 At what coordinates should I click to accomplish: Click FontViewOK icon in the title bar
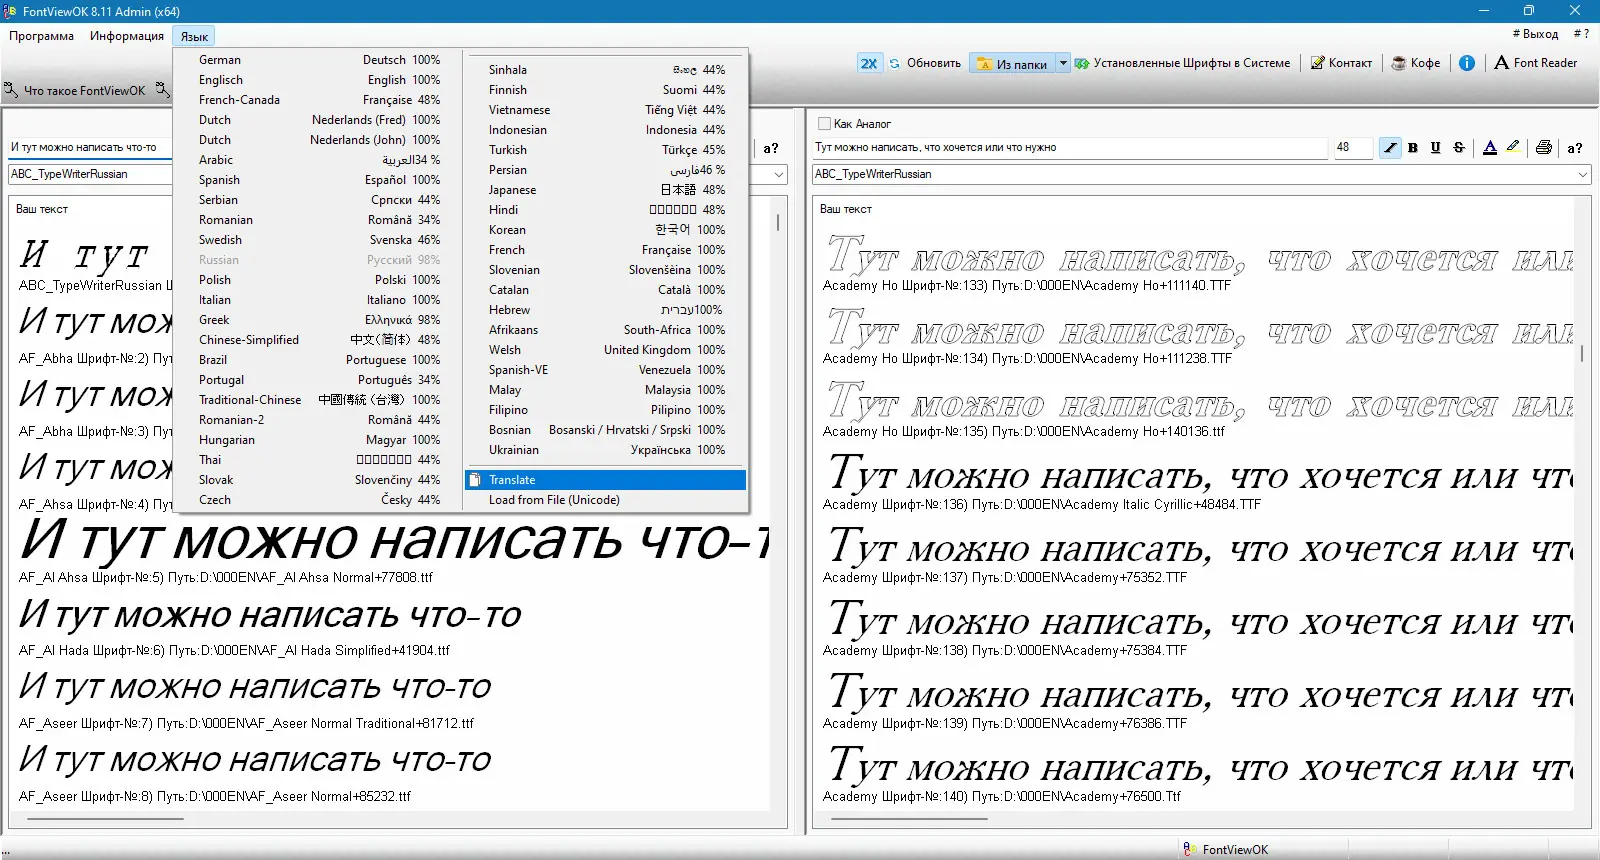10,11
